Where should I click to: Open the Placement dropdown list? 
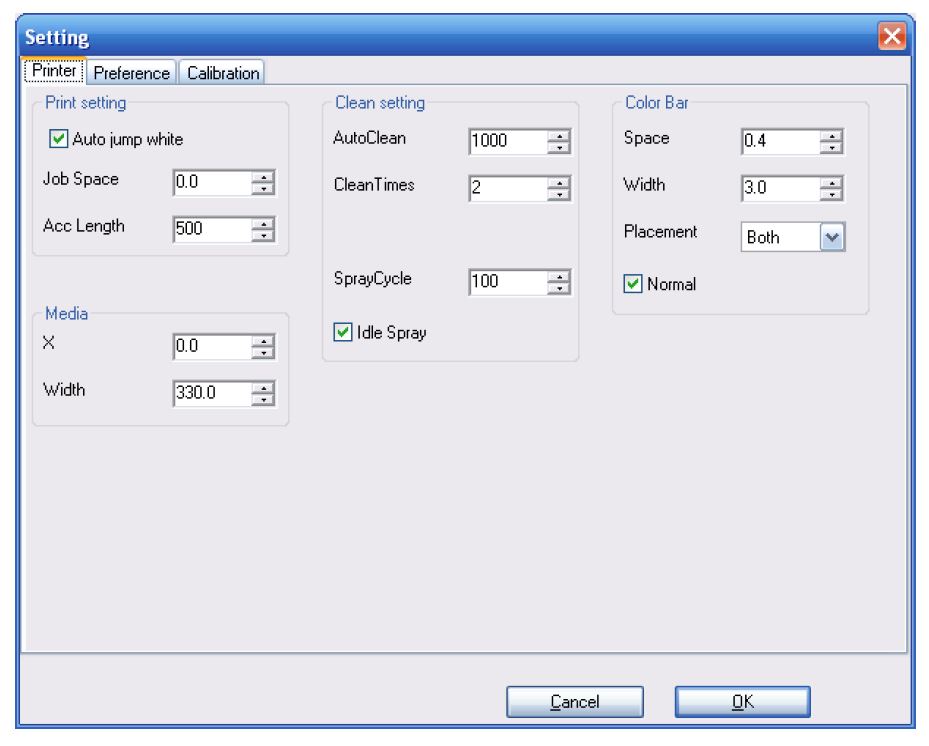tap(832, 238)
